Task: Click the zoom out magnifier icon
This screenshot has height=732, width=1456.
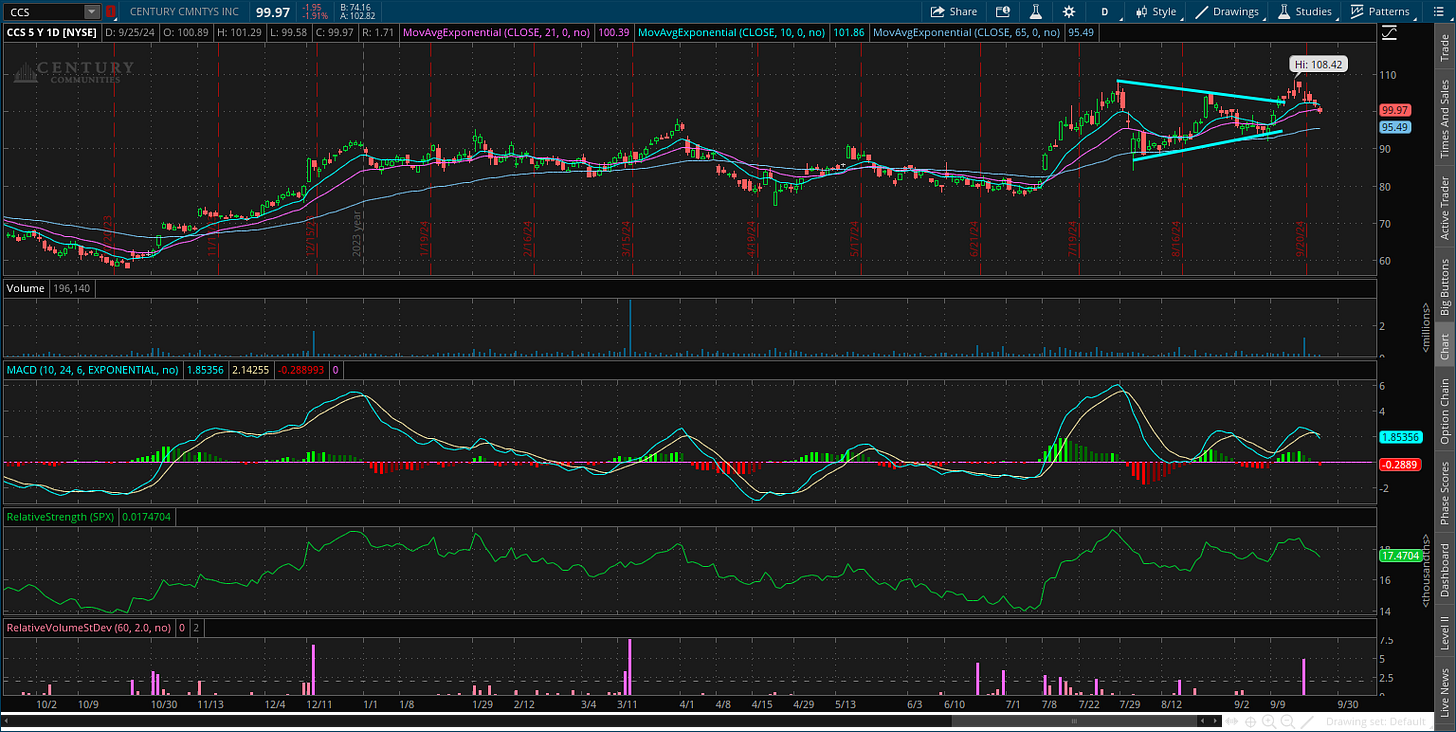Action: coord(1289,722)
